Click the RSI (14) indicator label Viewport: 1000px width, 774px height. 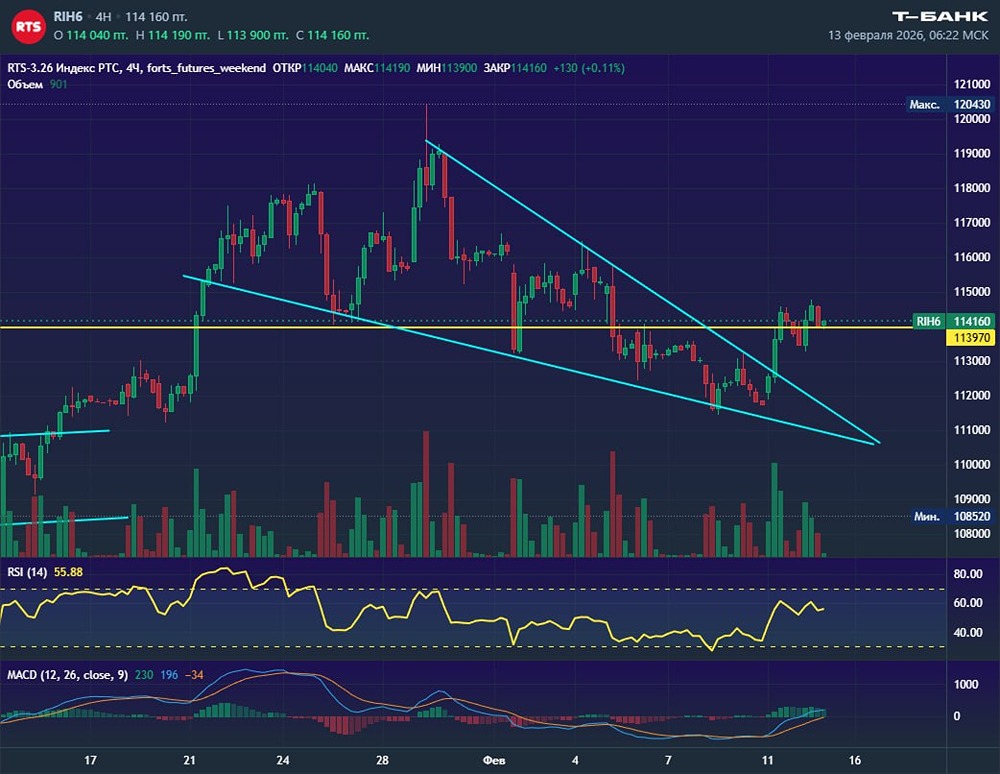coord(27,572)
